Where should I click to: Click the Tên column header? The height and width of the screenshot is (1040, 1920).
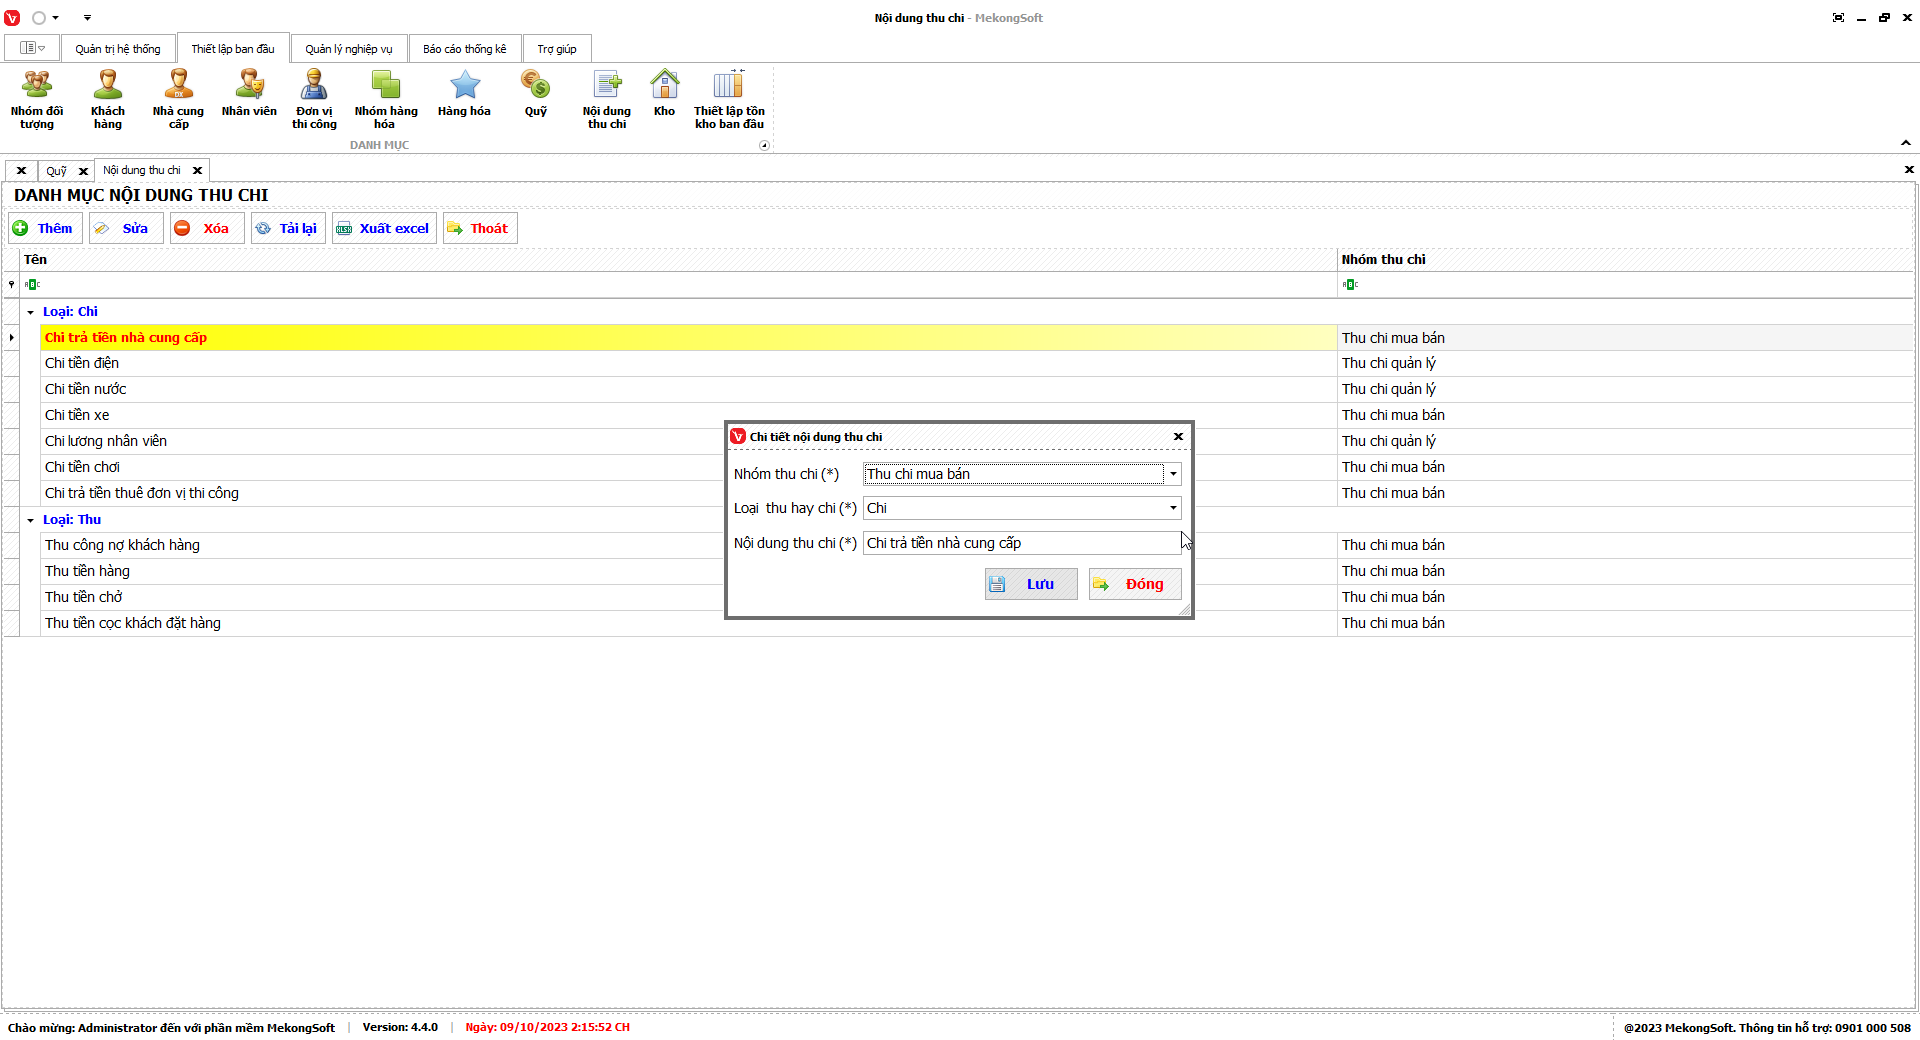tap(680, 259)
